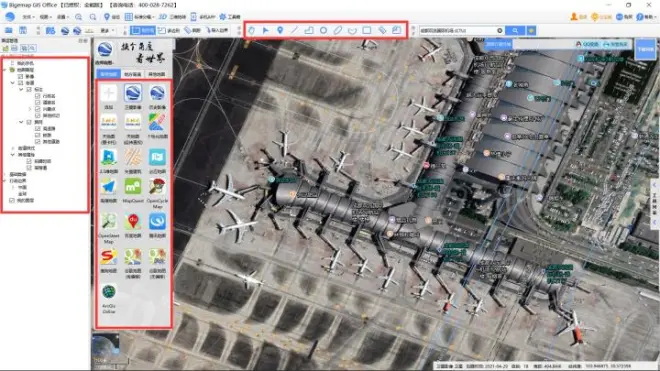This screenshot has height=371, width=660.
Task: Toggle the last checkbox at the tree bottom
Action: click(x=12, y=200)
